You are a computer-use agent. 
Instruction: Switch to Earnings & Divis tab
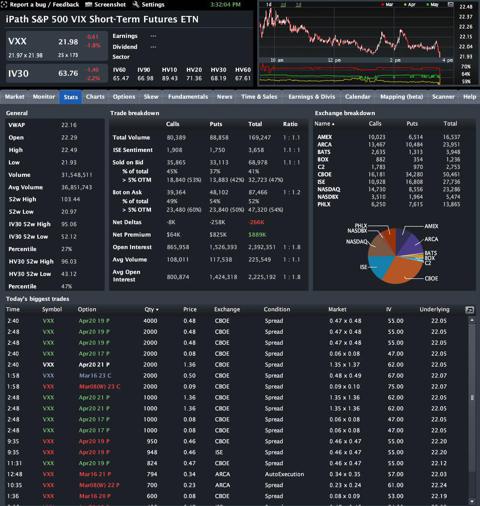point(312,97)
